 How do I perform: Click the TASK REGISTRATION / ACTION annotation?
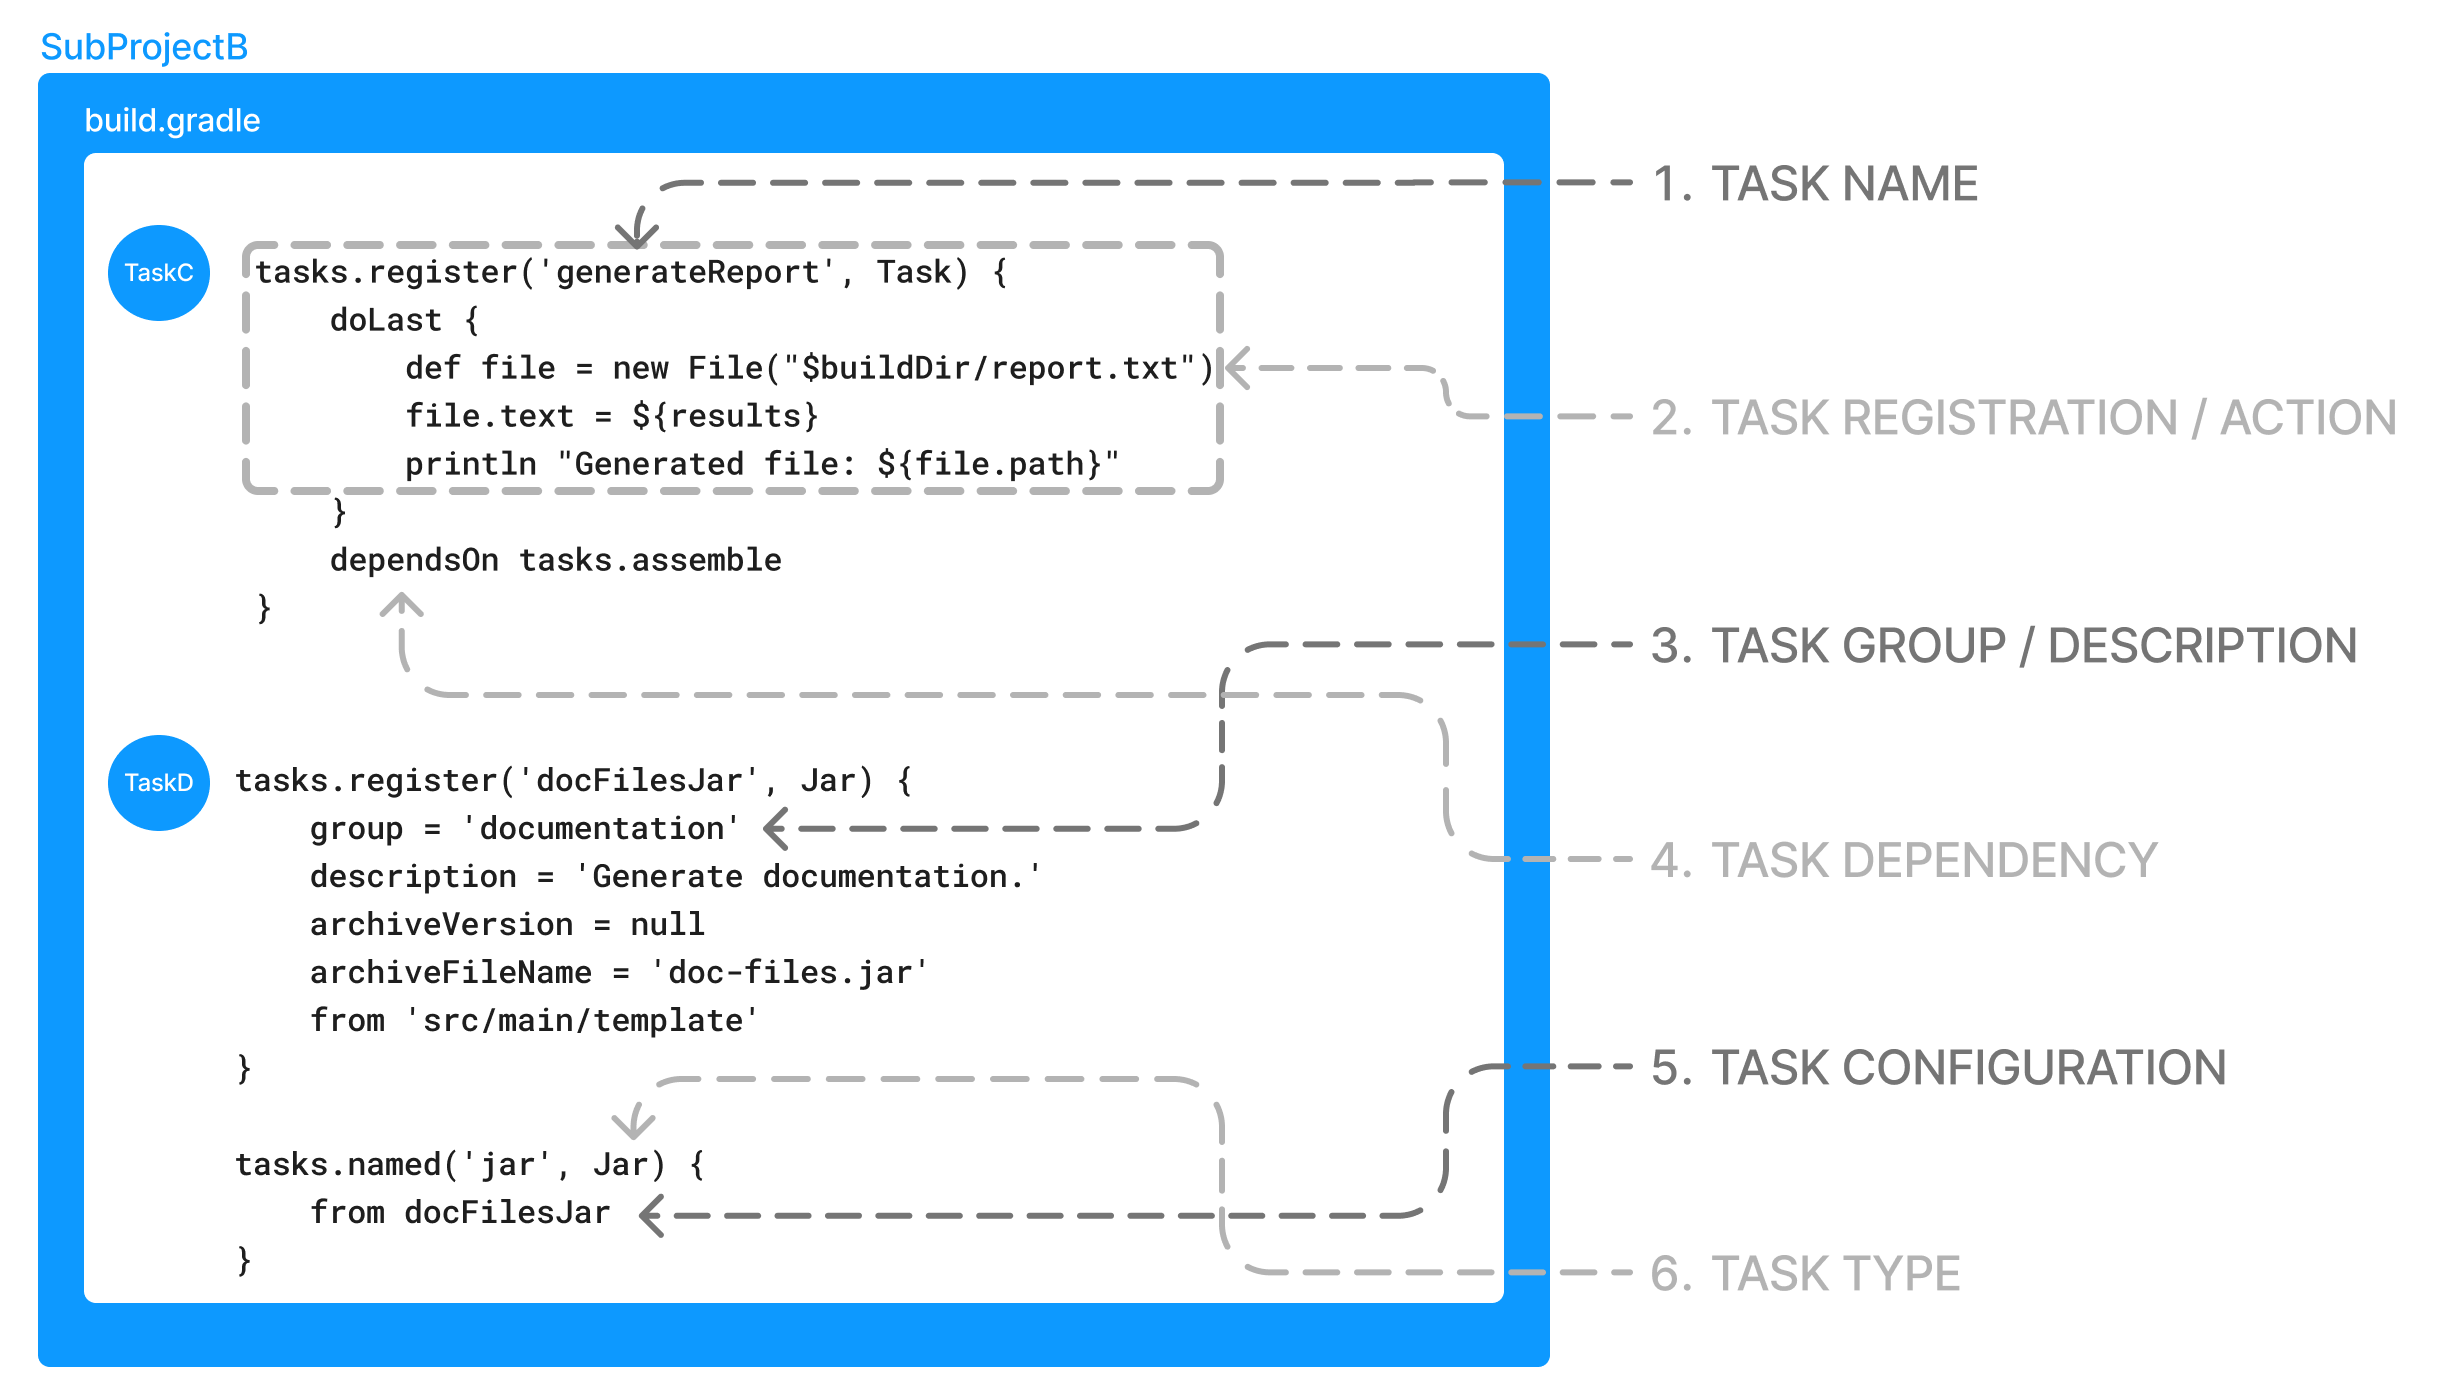coord(1994,414)
